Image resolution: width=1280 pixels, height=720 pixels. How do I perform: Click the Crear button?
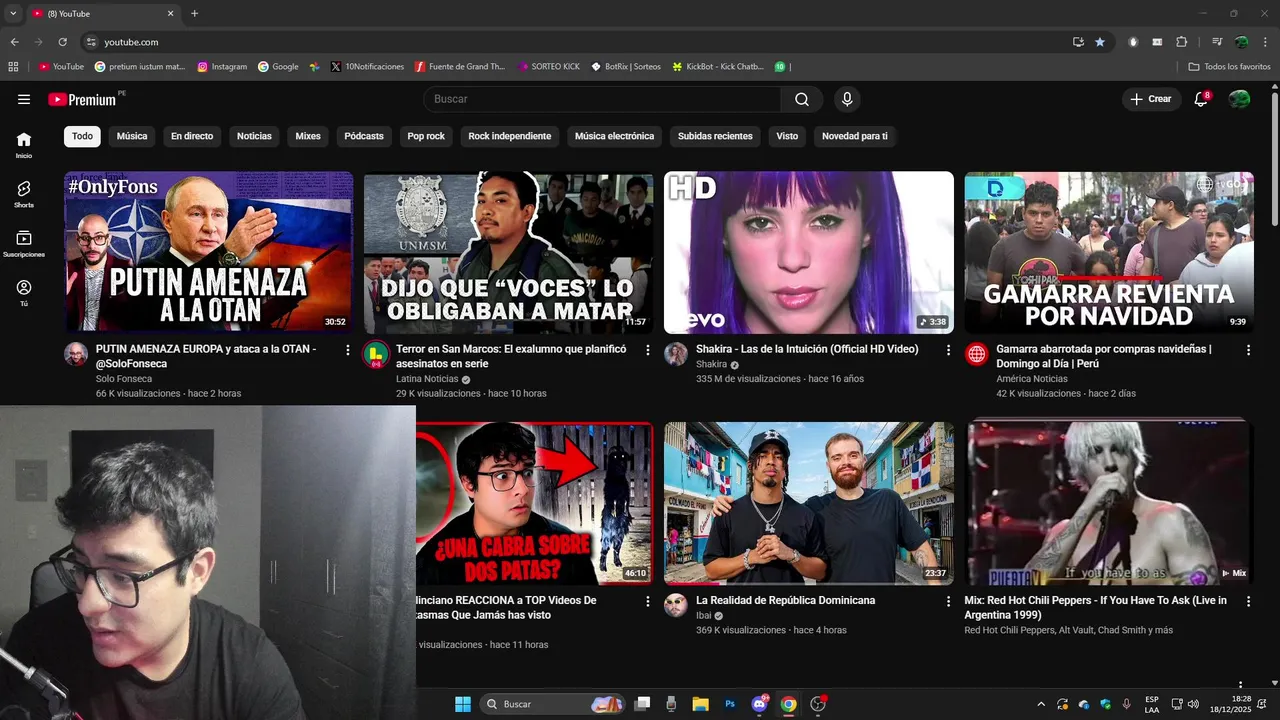pos(1151,99)
